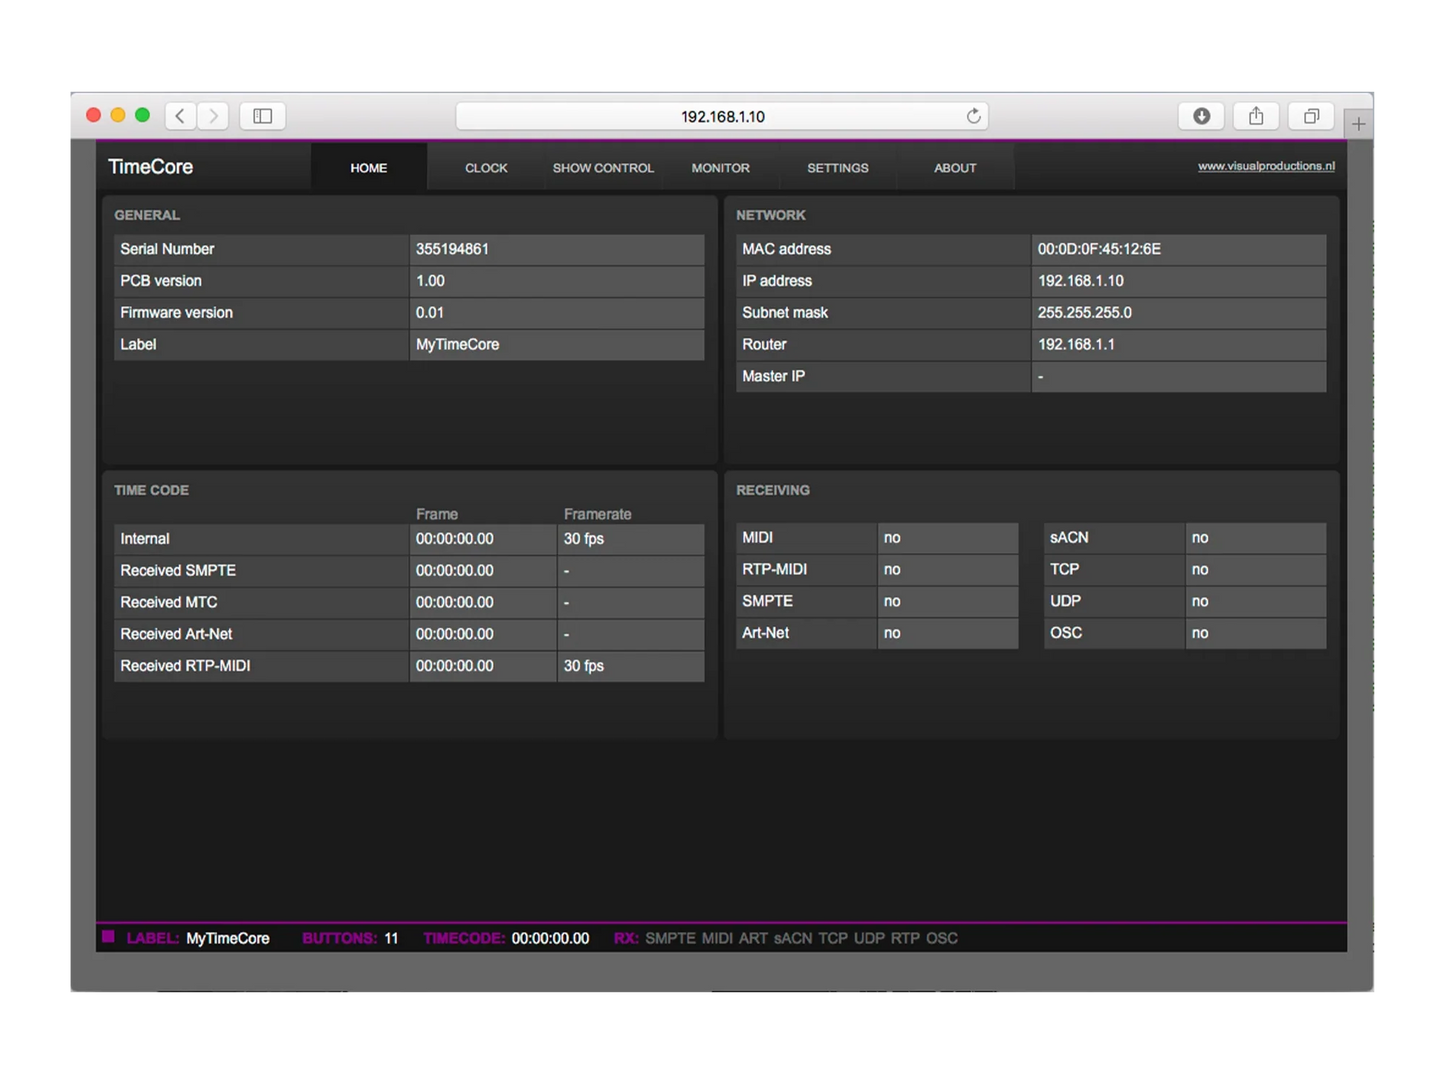Viewport: 1445px width, 1084px height.
Task: Click the status bar label MyTimeCore
Action: 228,939
